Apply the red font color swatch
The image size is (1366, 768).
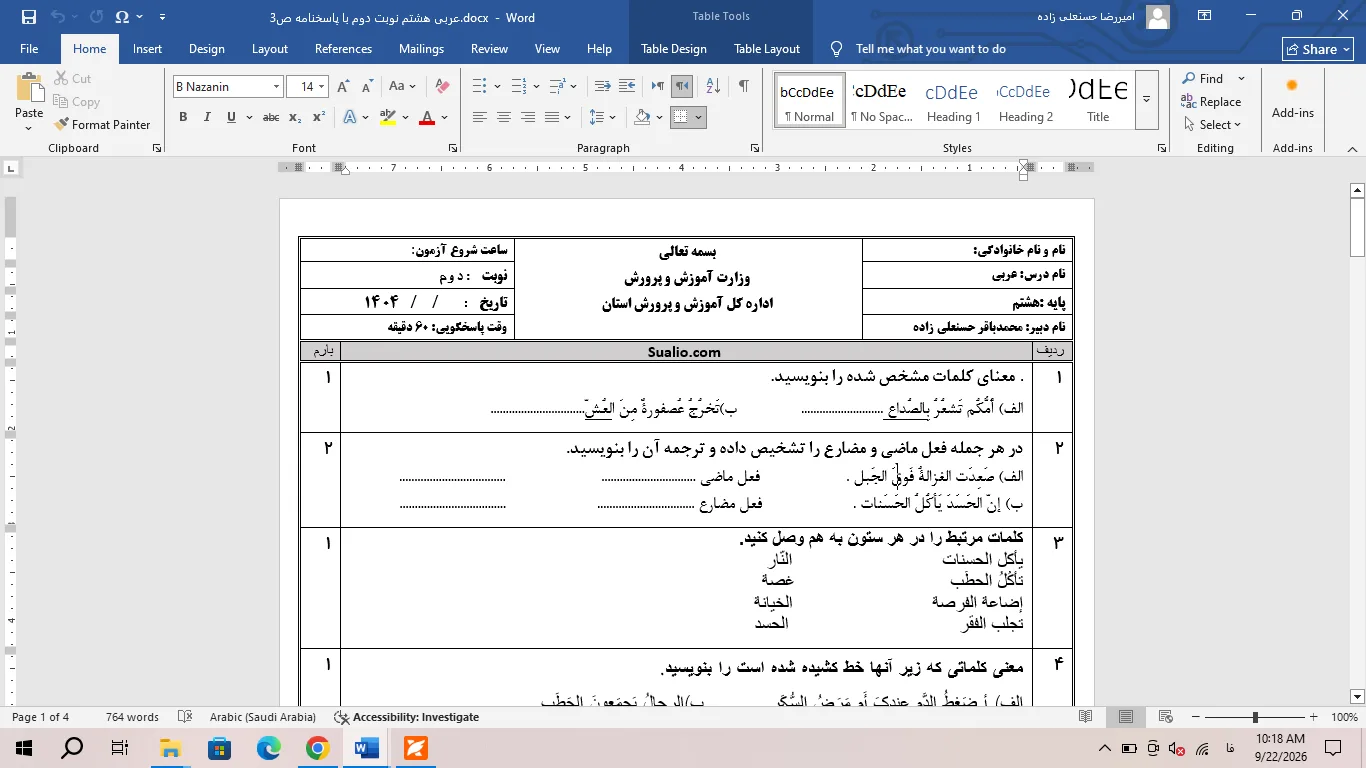coord(427,117)
